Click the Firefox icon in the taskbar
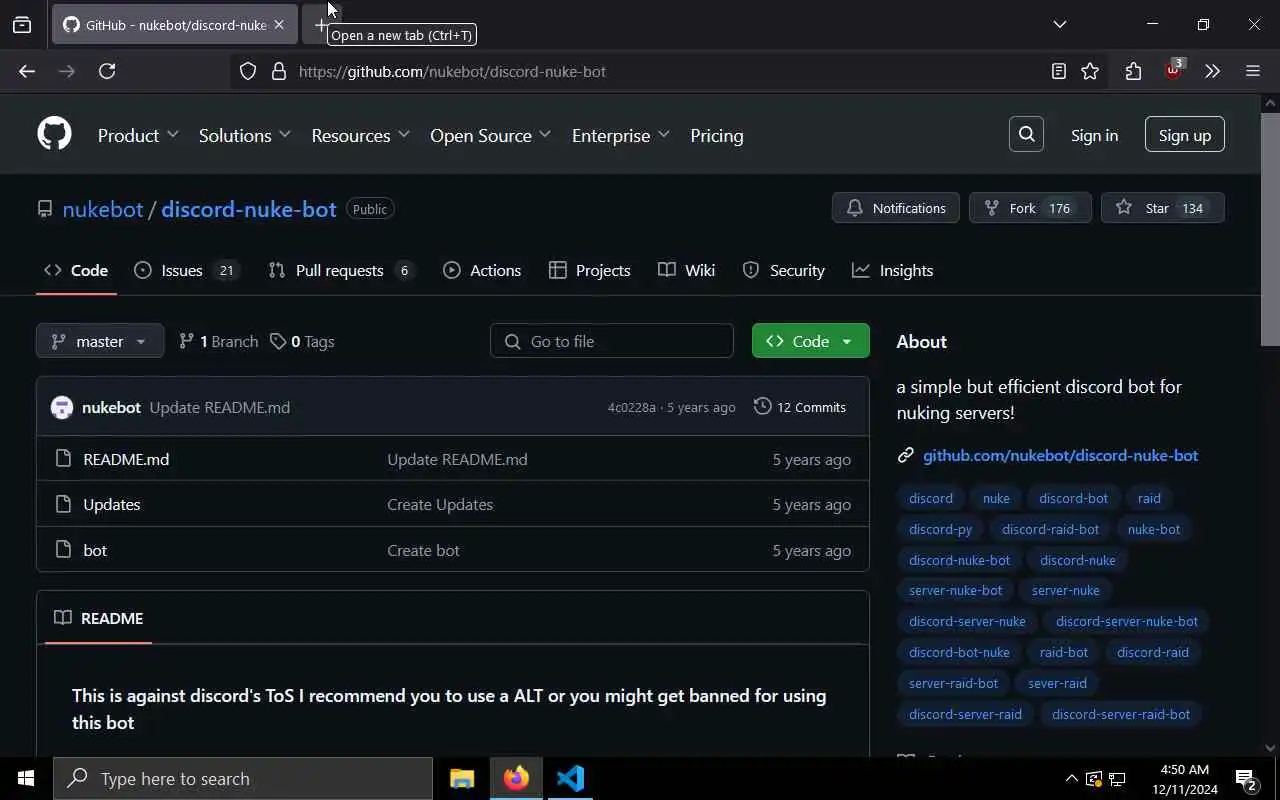 [516, 778]
